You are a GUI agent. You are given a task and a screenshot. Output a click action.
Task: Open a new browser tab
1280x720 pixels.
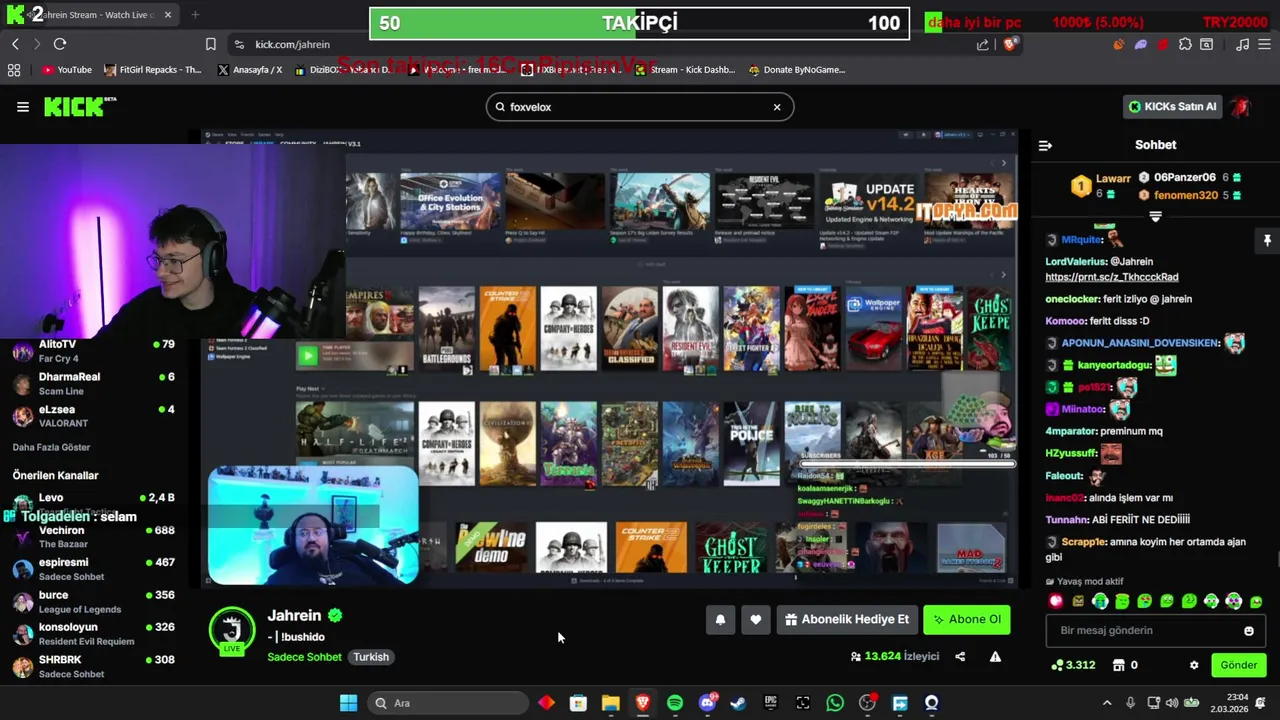pyautogui.click(x=195, y=15)
